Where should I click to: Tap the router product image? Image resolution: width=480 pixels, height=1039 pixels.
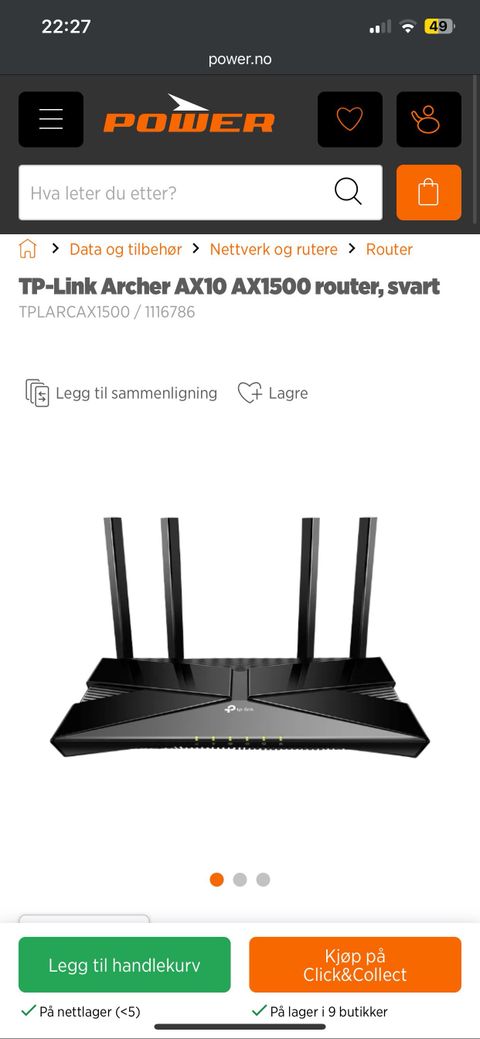pos(240,637)
